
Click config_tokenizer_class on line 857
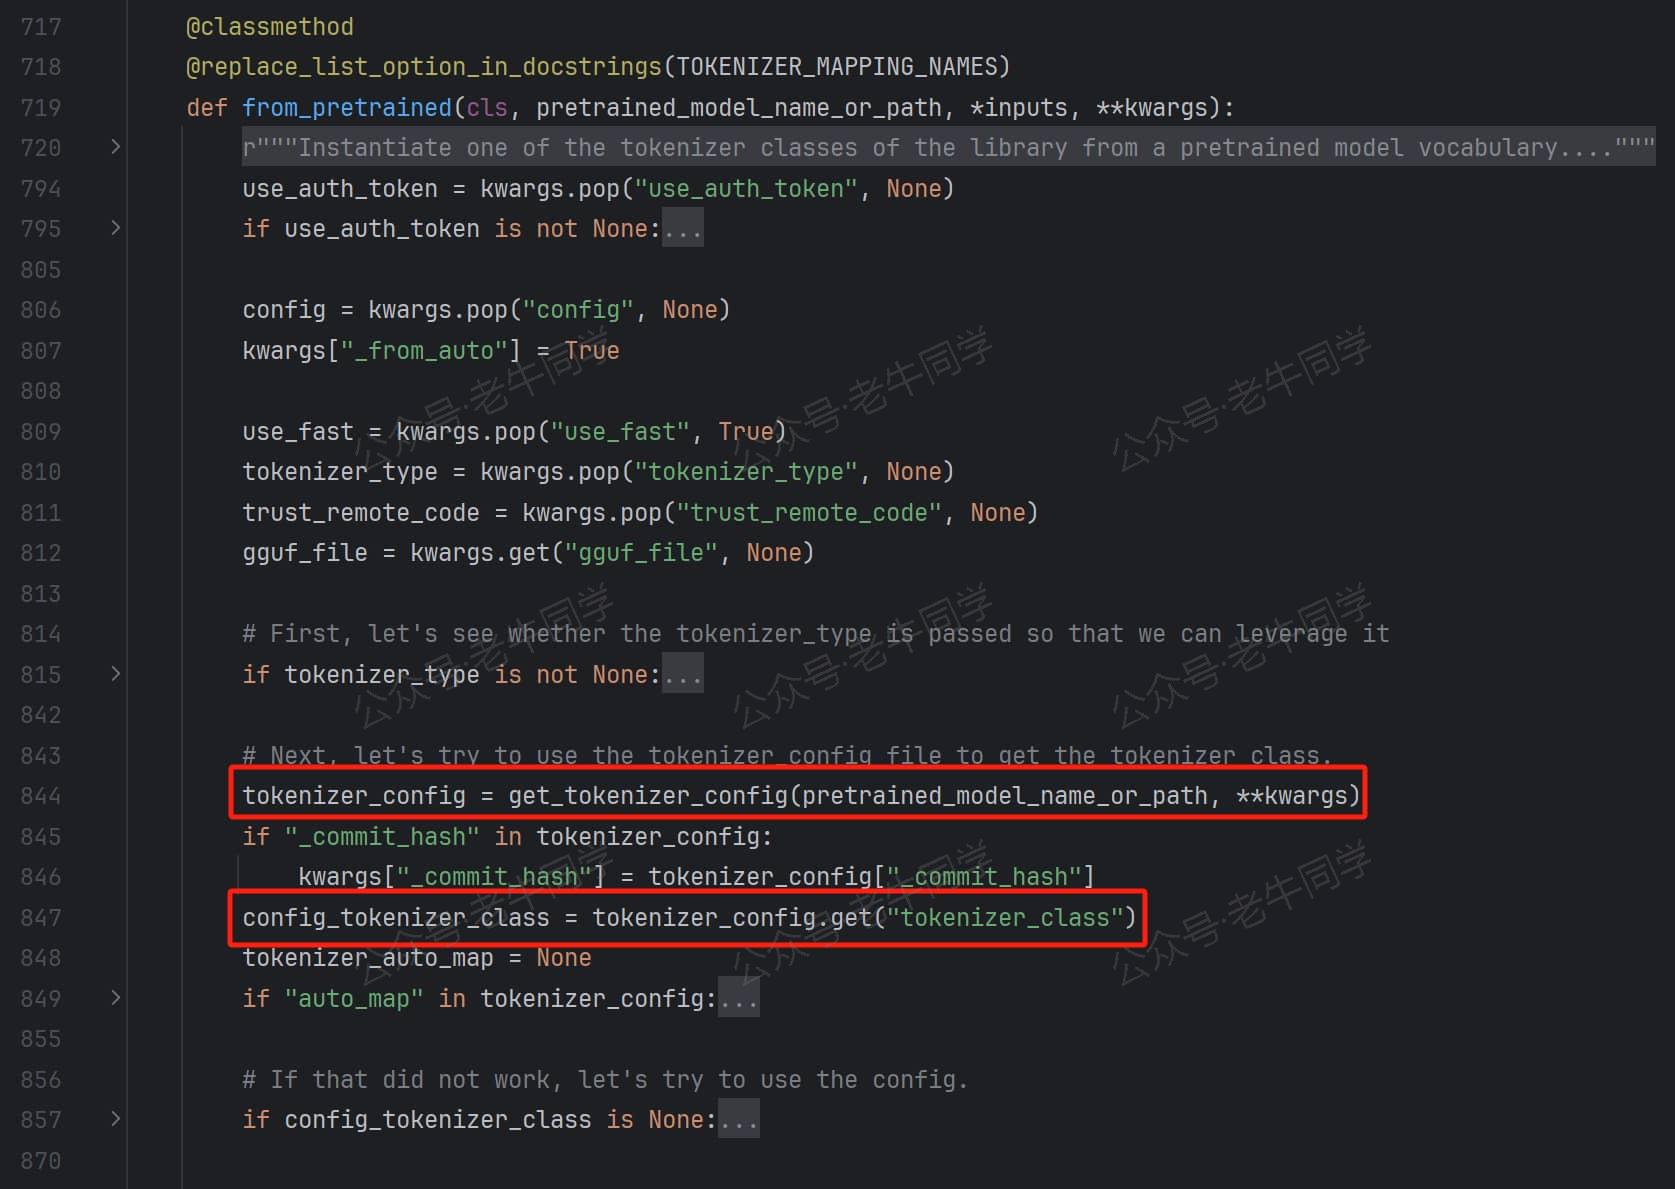[438, 1120]
